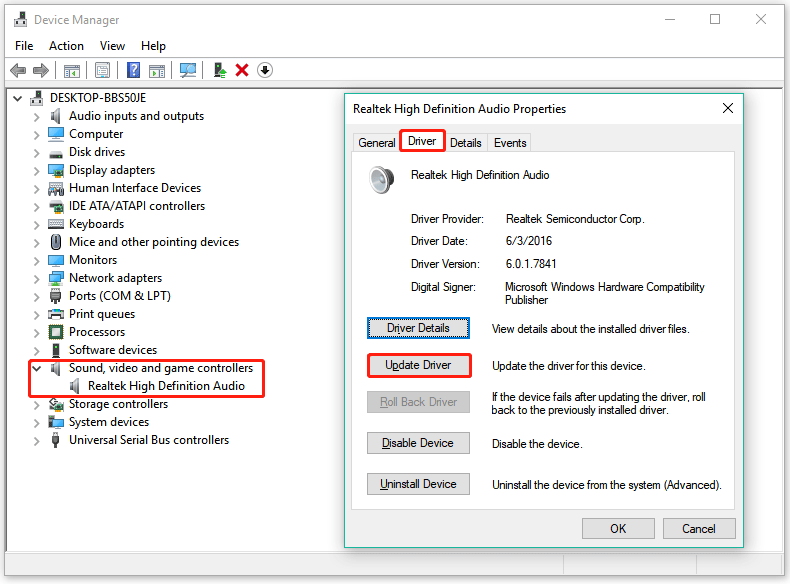Viewport: 790px width, 584px height.
Task: Click the Network adapters icon
Action: coord(56,278)
